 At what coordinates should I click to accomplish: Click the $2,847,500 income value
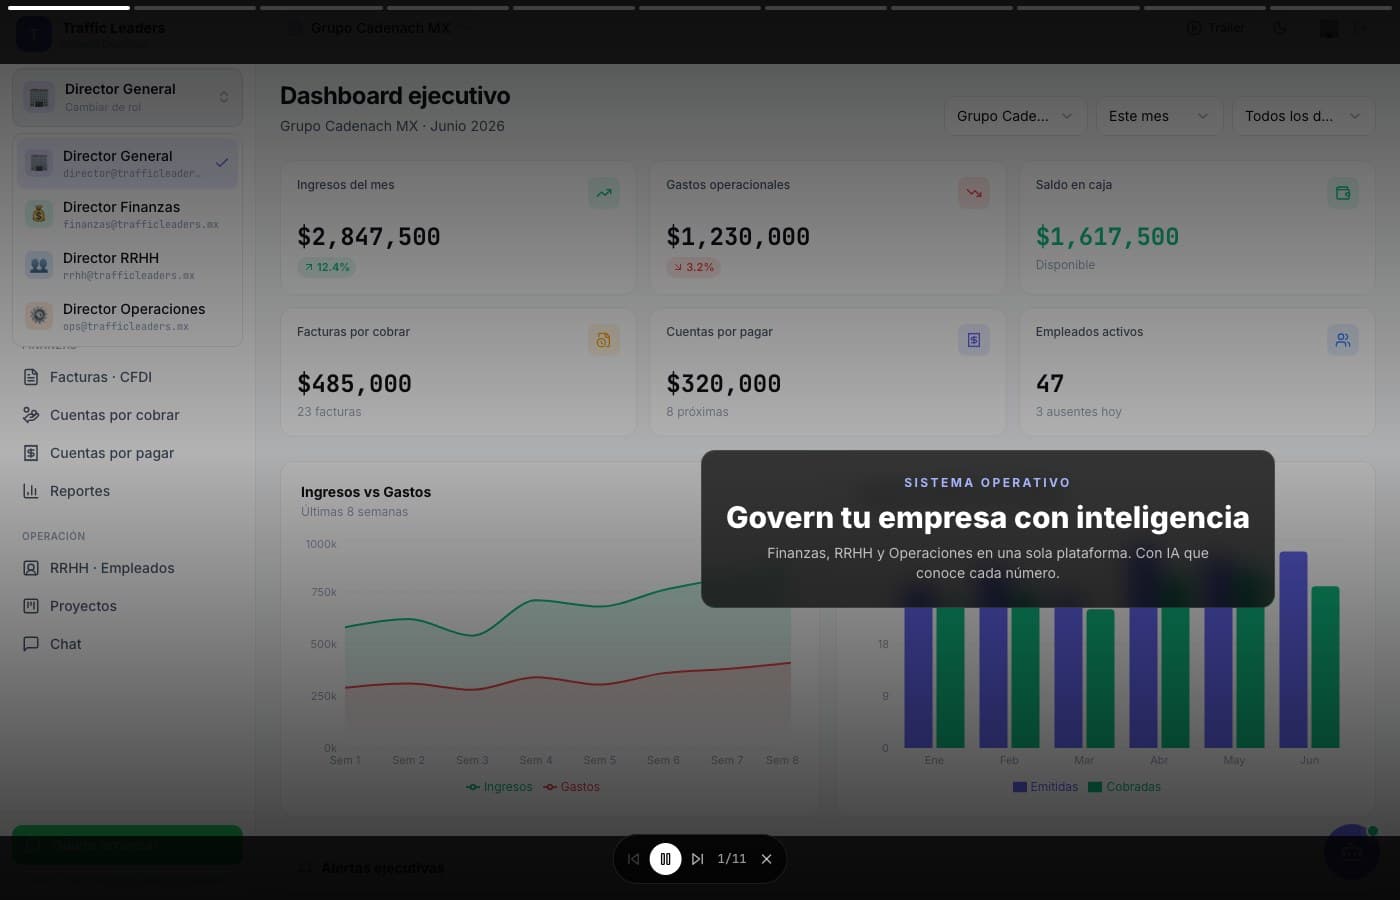point(369,237)
